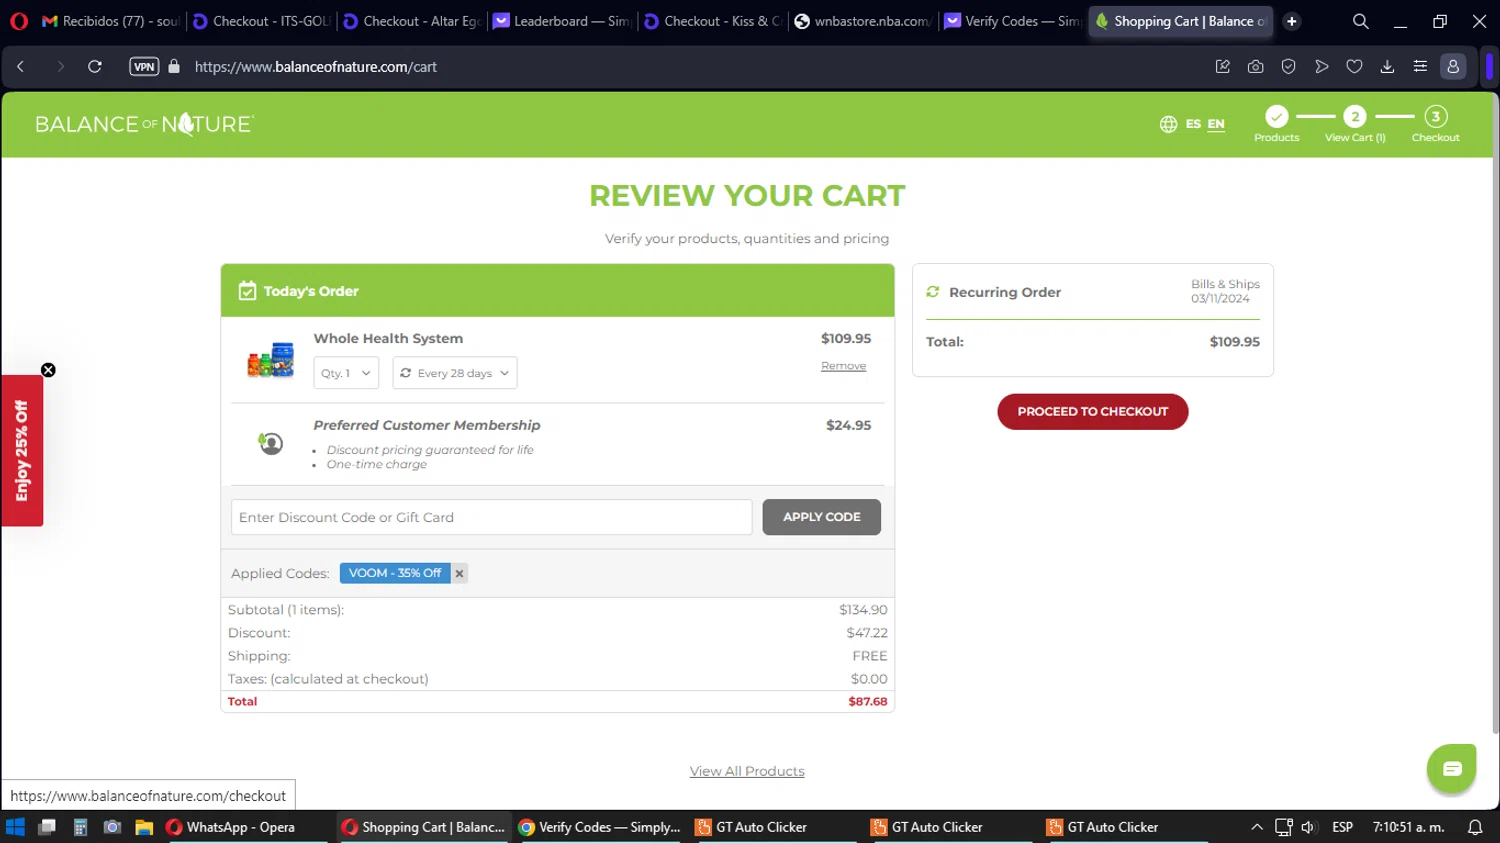The height and width of the screenshot is (843, 1500).
Task: Click the tab search magnifier icon
Action: coord(1361,21)
